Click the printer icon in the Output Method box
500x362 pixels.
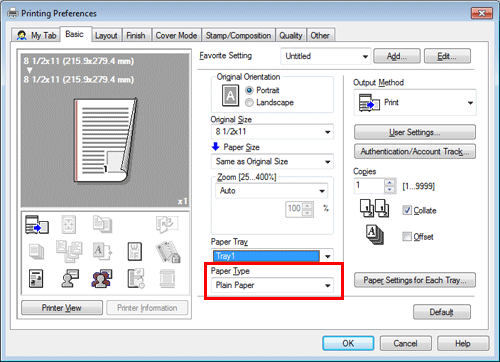[369, 103]
